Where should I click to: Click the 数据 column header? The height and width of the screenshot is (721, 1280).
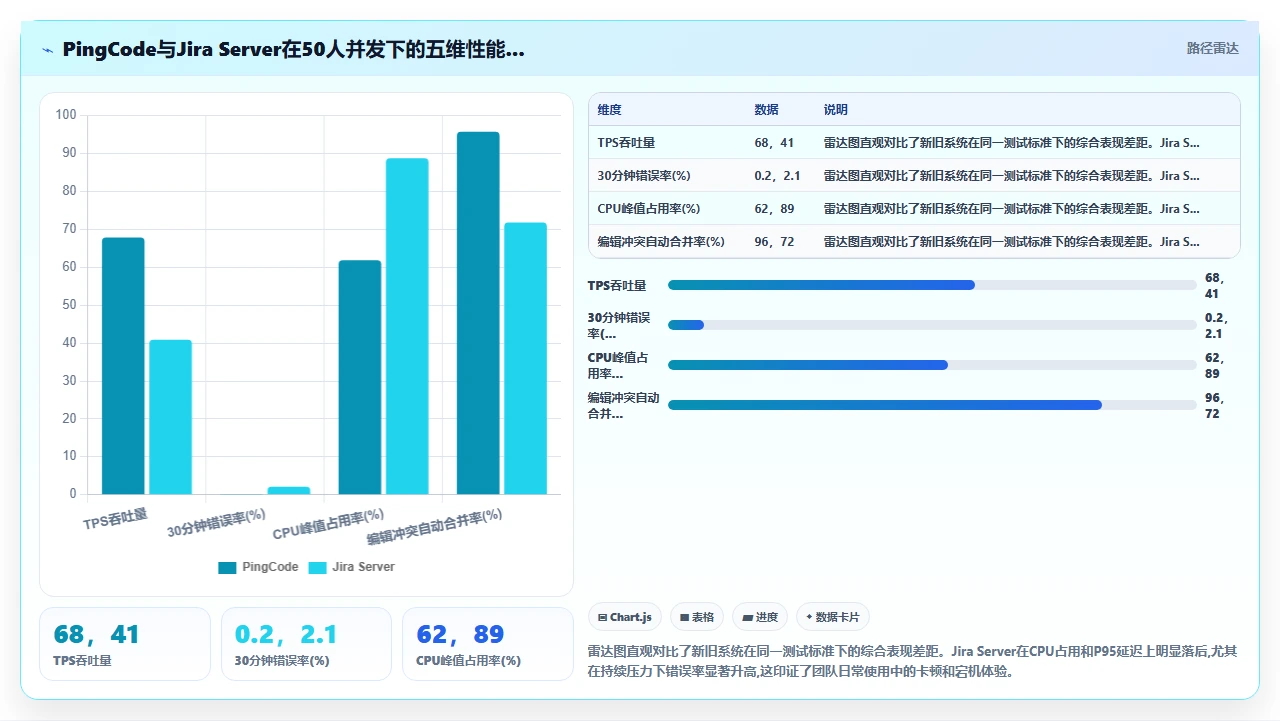click(x=766, y=110)
